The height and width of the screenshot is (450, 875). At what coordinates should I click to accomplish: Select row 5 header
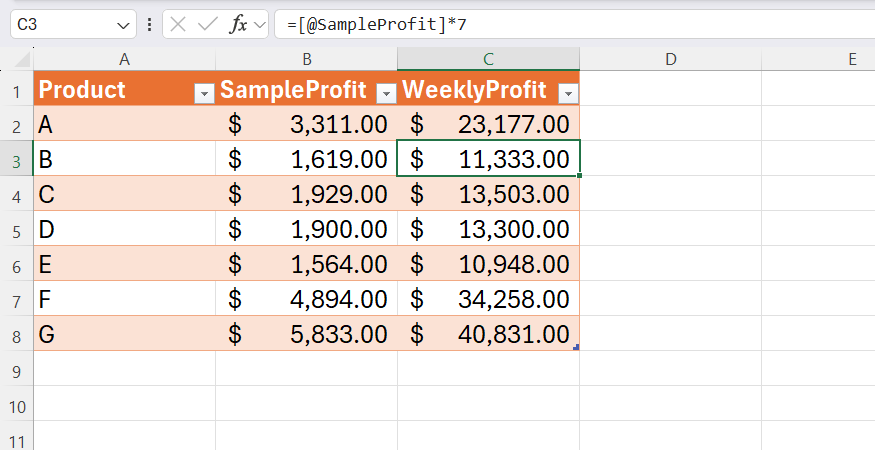coord(17,228)
